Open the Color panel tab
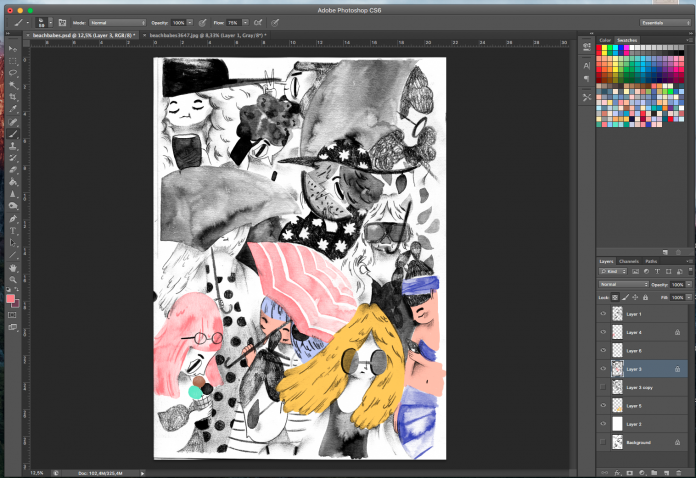Screen dimensions: 696x478 (605, 40)
